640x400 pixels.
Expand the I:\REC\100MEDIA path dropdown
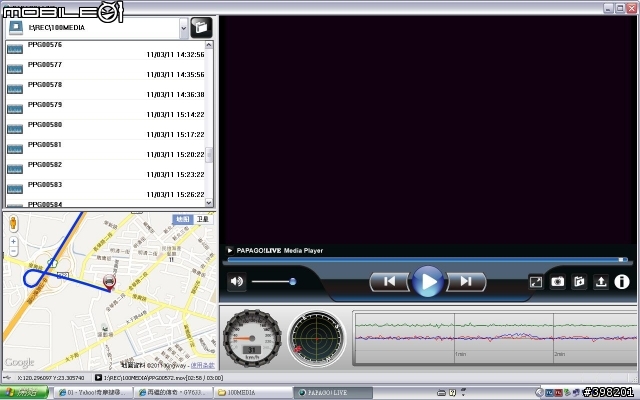[184, 28]
